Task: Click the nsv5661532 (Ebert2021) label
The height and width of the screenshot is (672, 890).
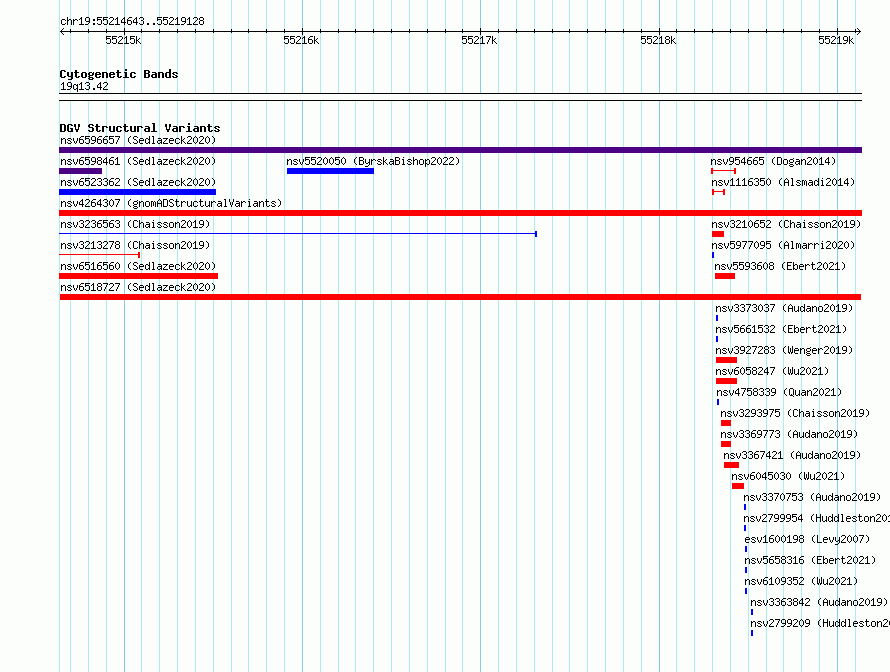Action: pos(781,329)
